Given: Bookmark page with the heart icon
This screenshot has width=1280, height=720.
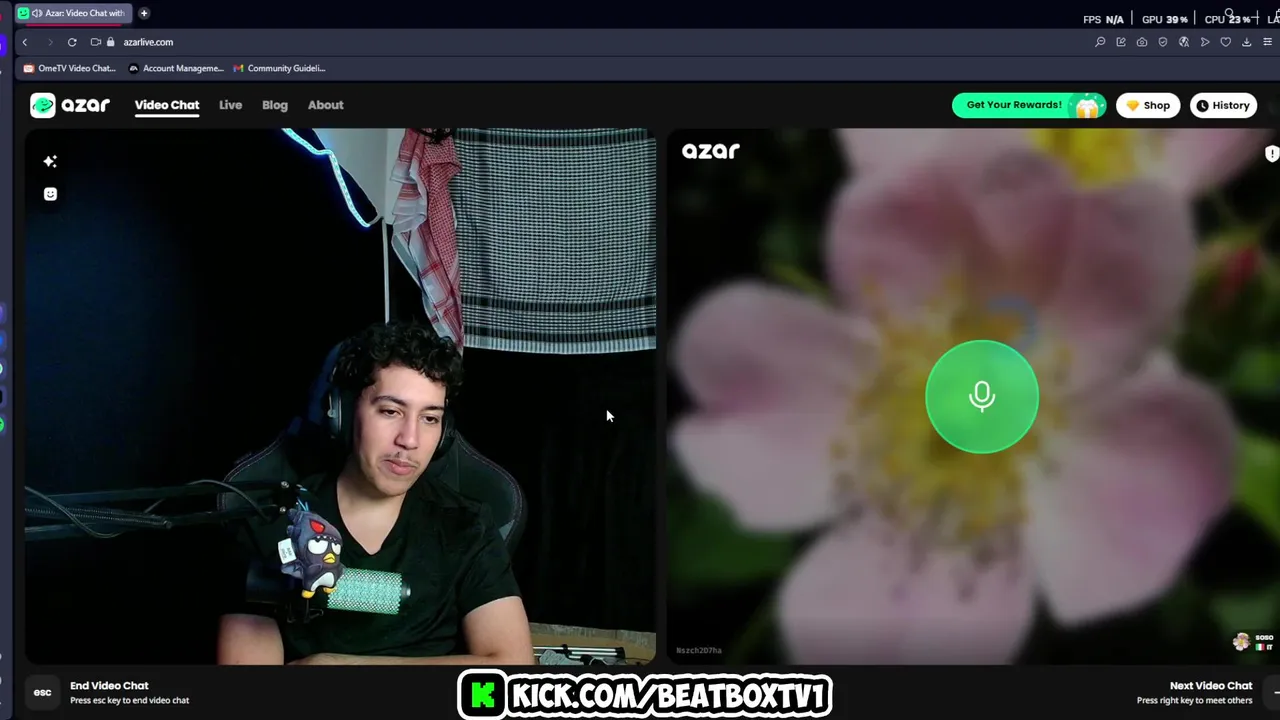Looking at the screenshot, I should point(1226,42).
